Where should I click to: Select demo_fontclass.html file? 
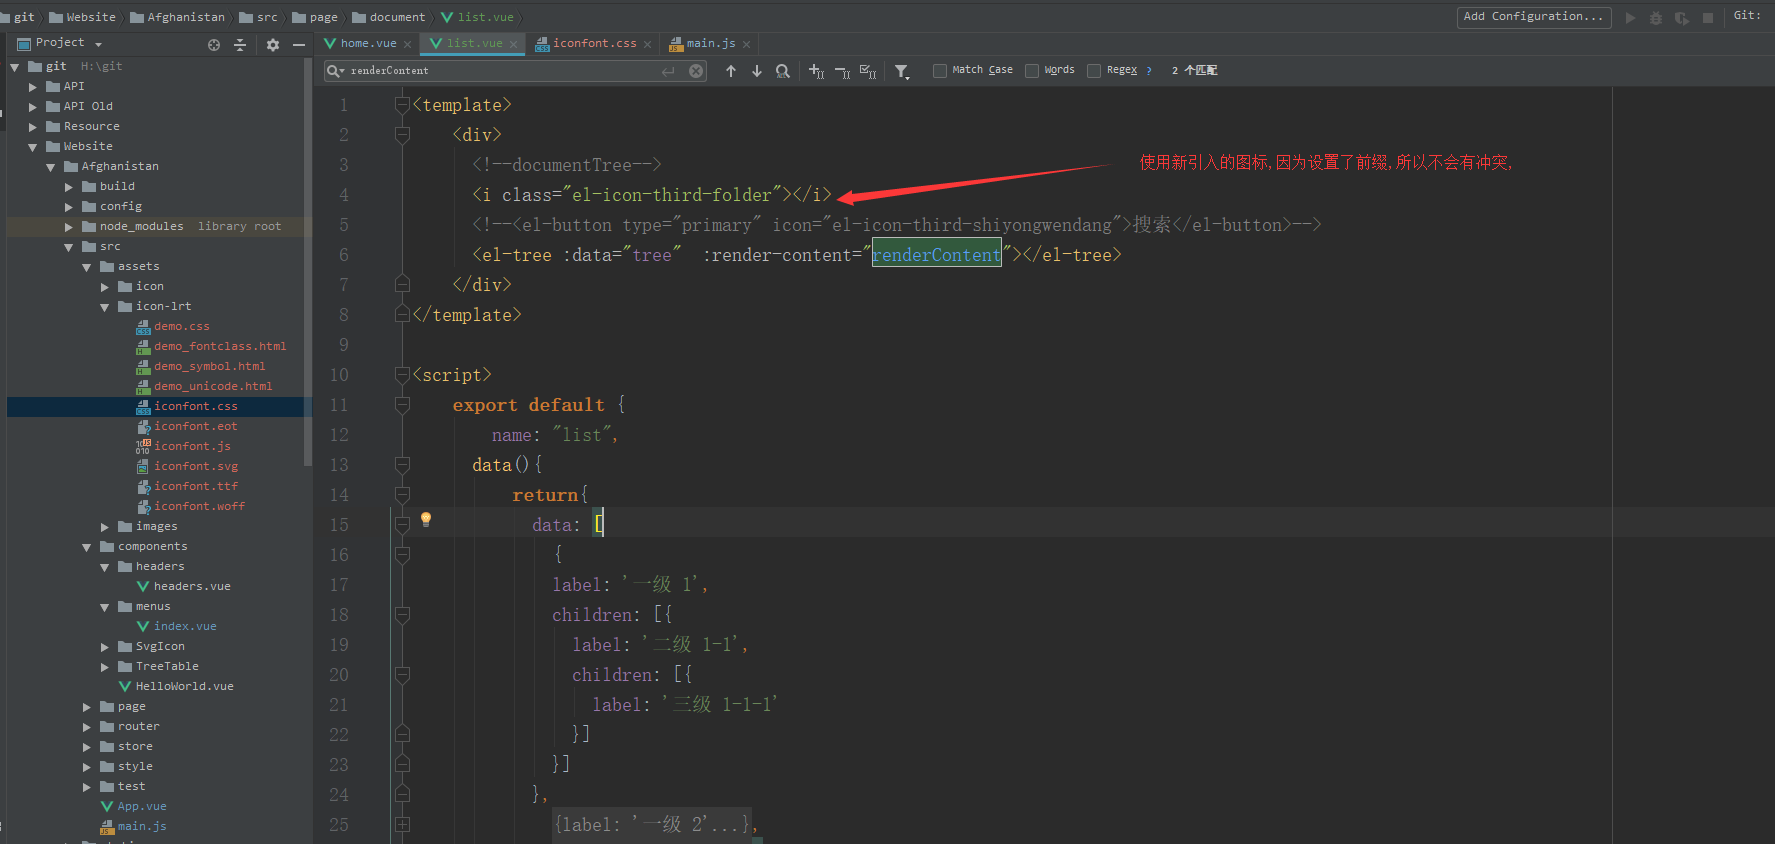220,347
